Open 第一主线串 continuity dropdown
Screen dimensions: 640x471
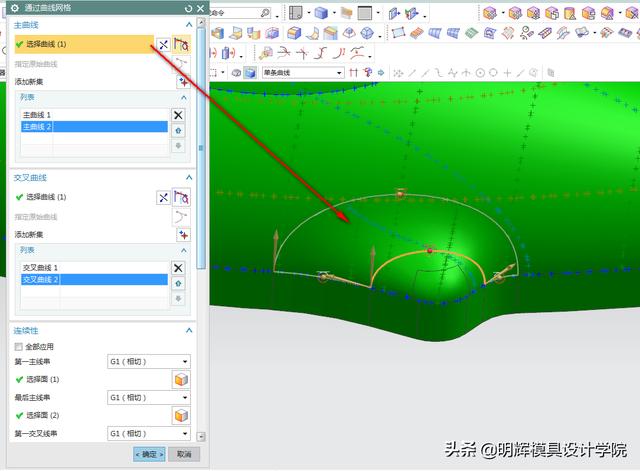click(149, 362)
